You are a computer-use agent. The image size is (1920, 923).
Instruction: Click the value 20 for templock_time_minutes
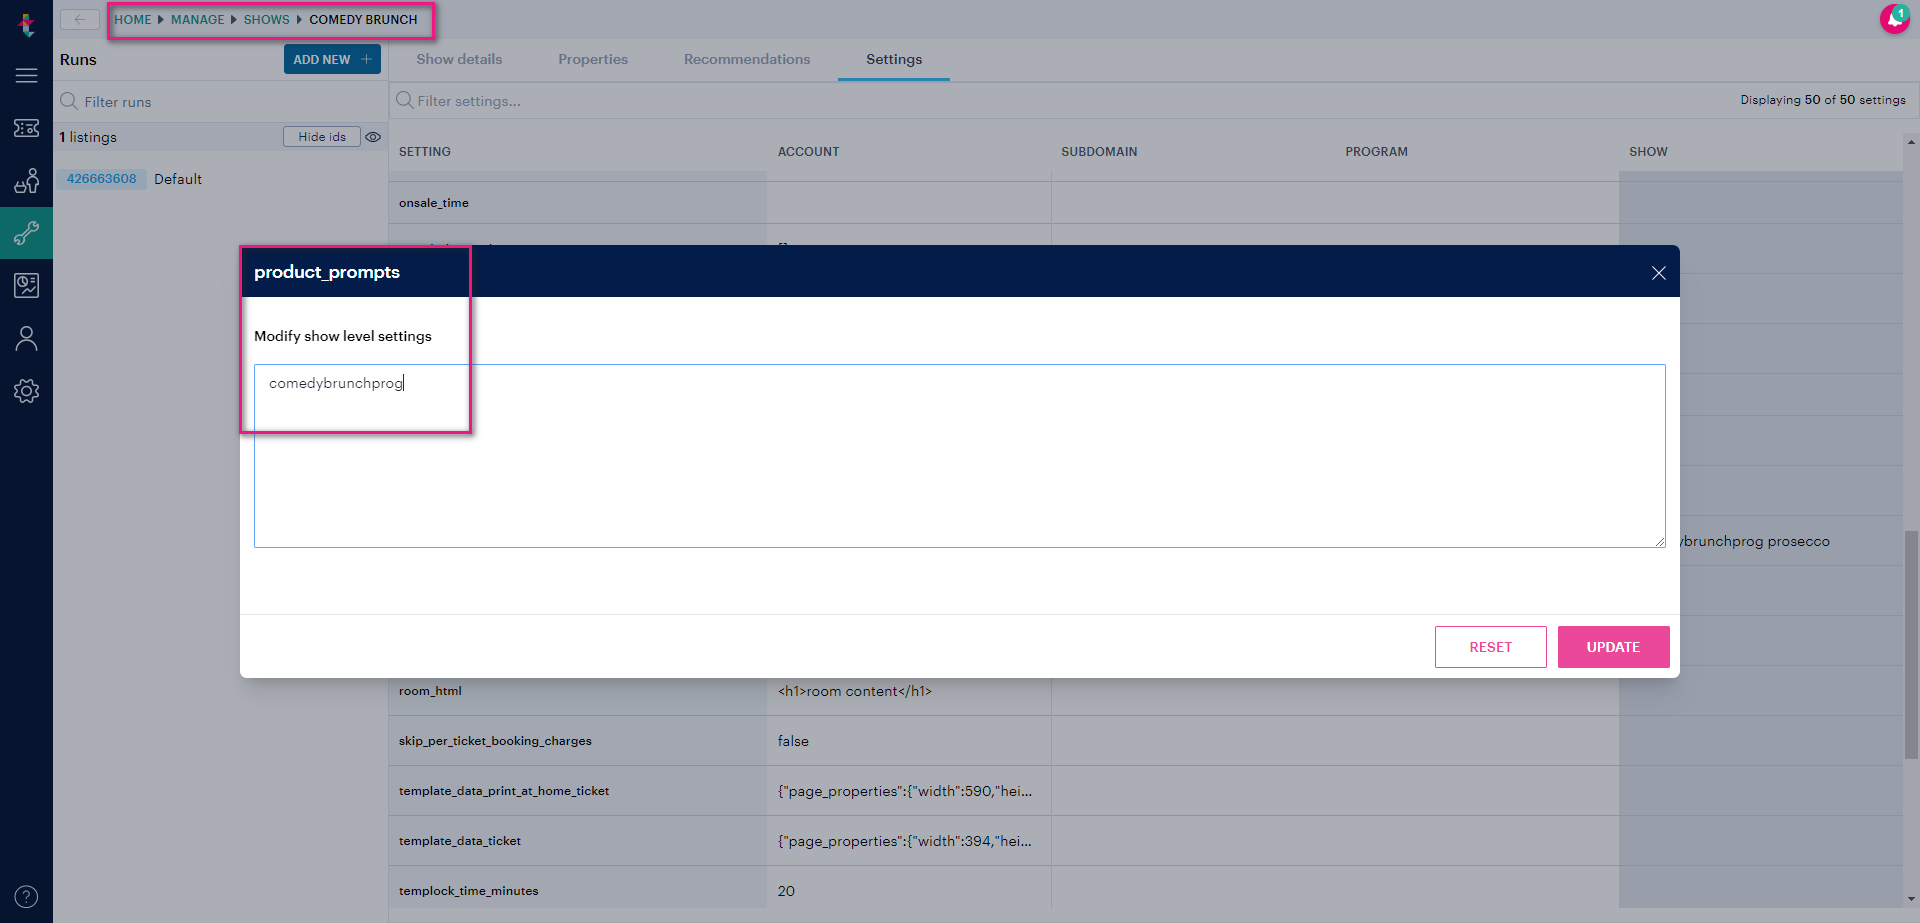coord(786,891)
